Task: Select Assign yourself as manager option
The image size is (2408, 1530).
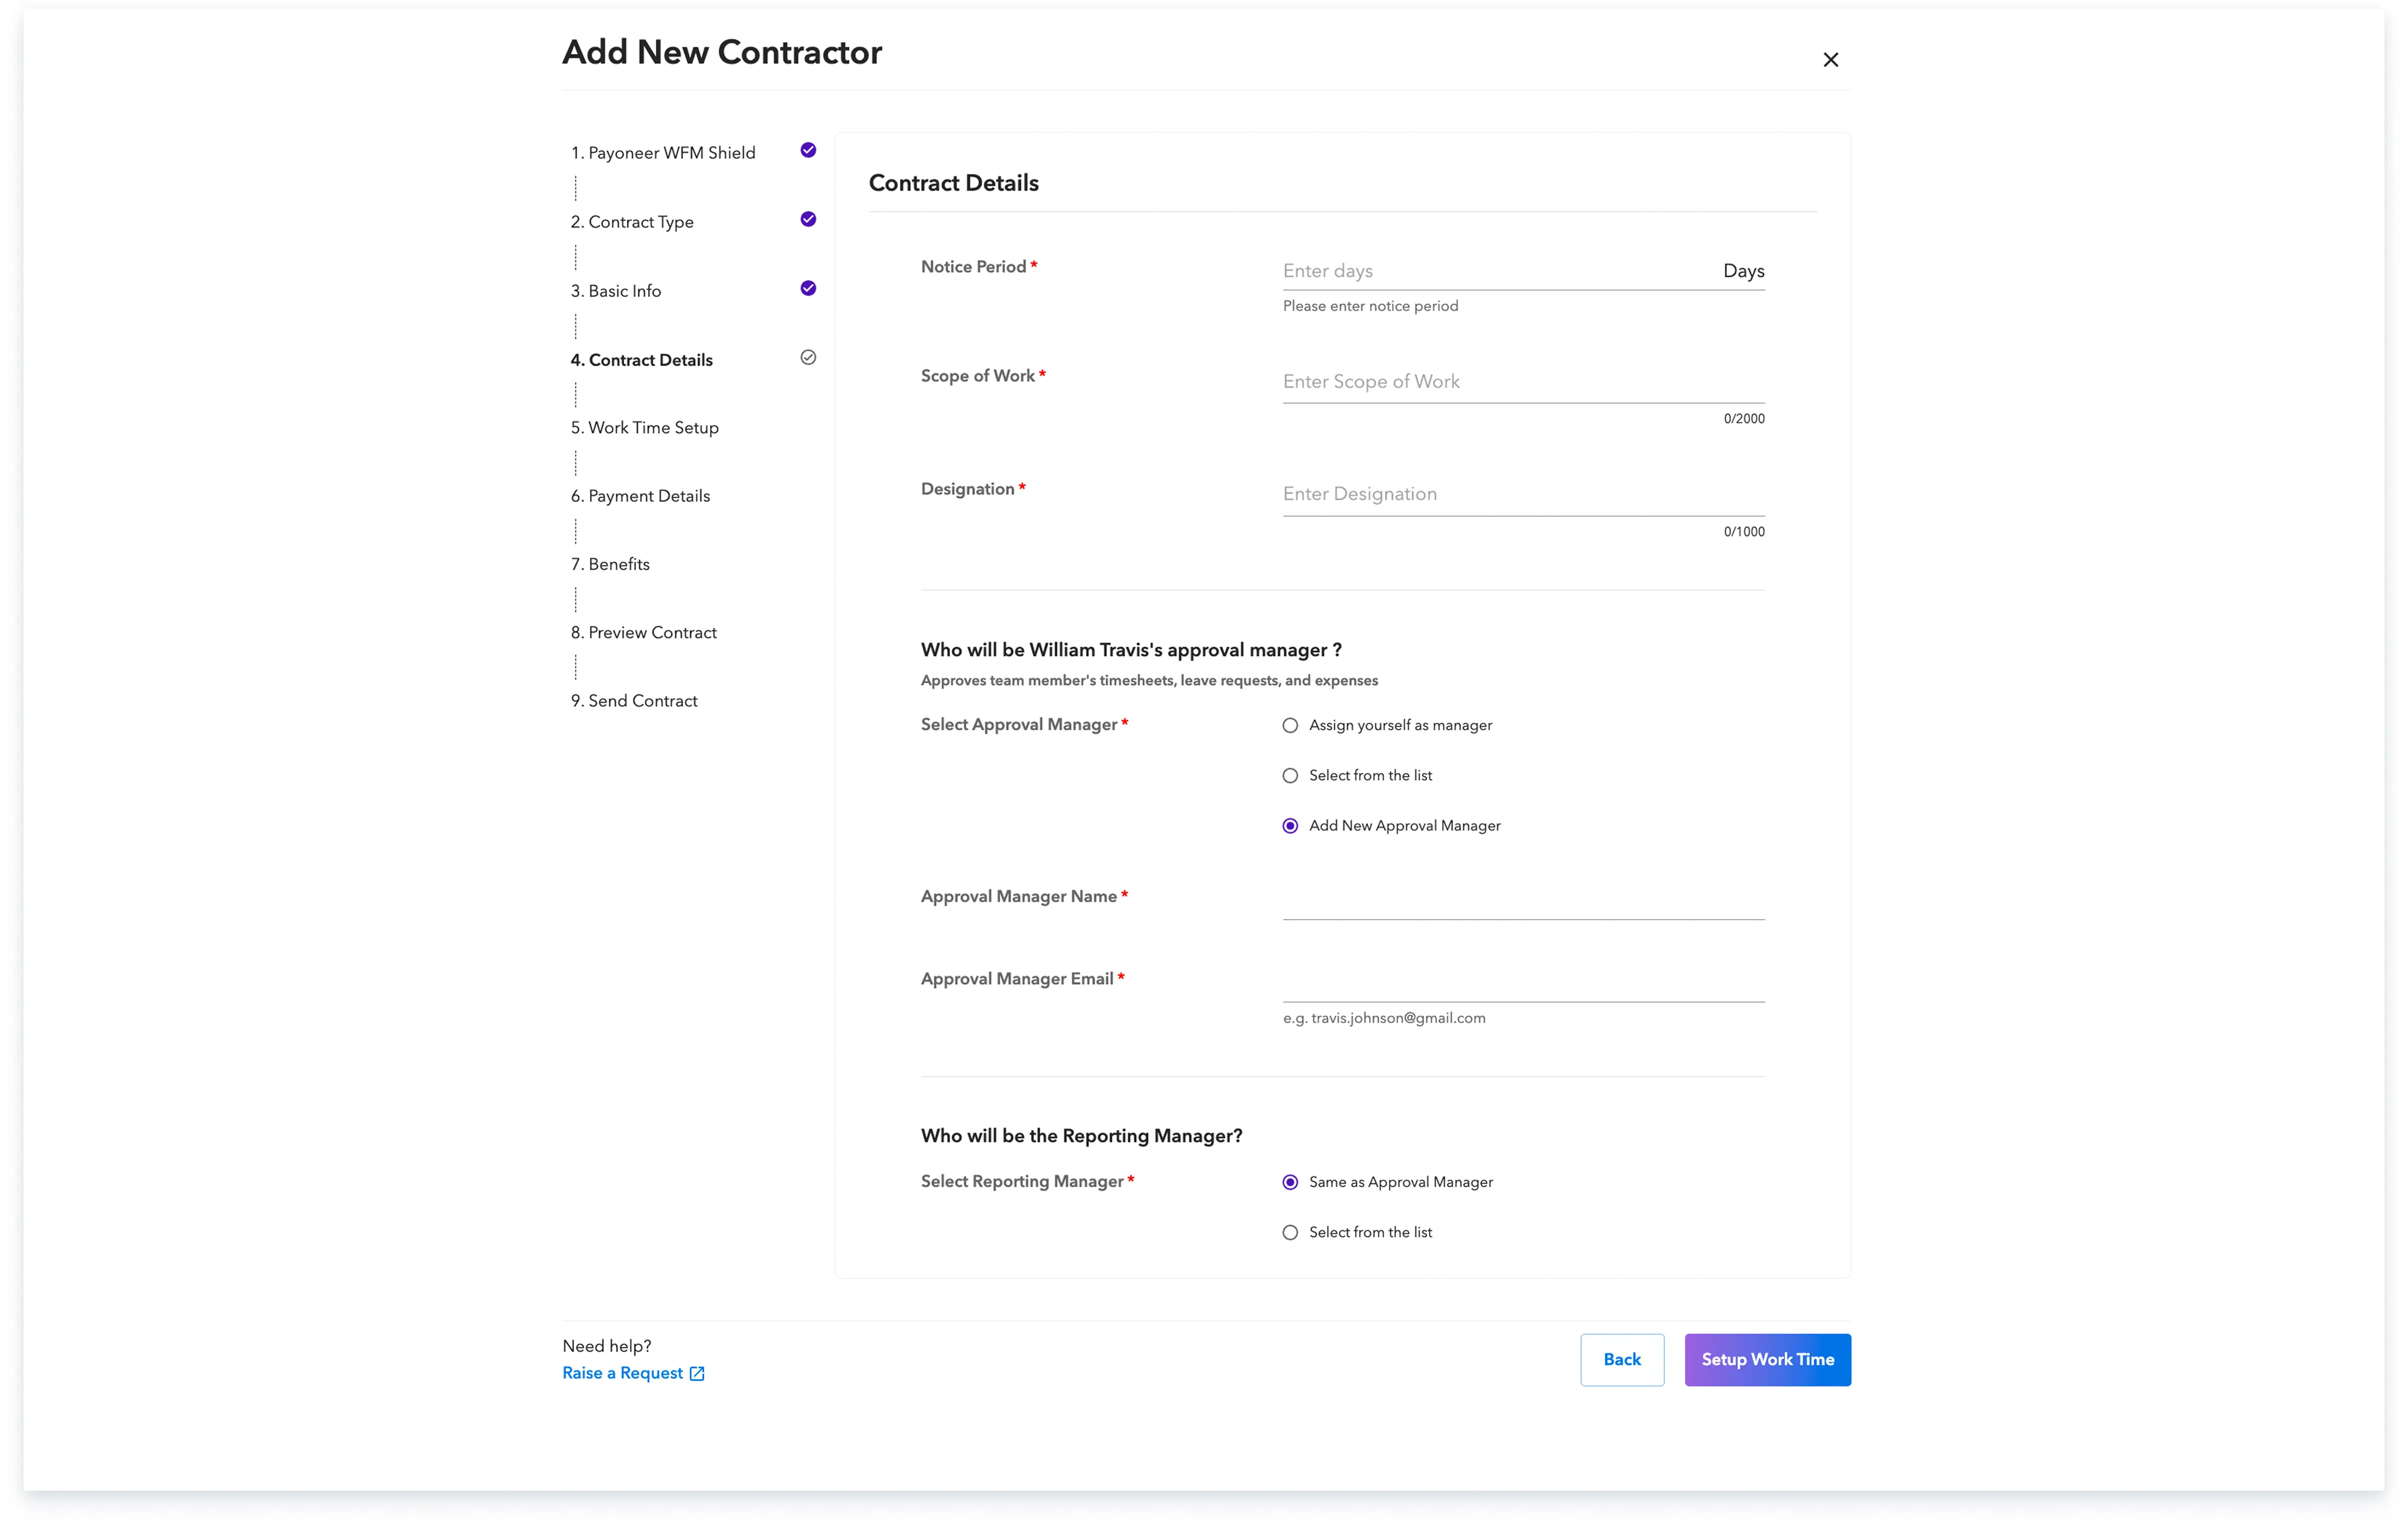Action: tap(1290, 725)
